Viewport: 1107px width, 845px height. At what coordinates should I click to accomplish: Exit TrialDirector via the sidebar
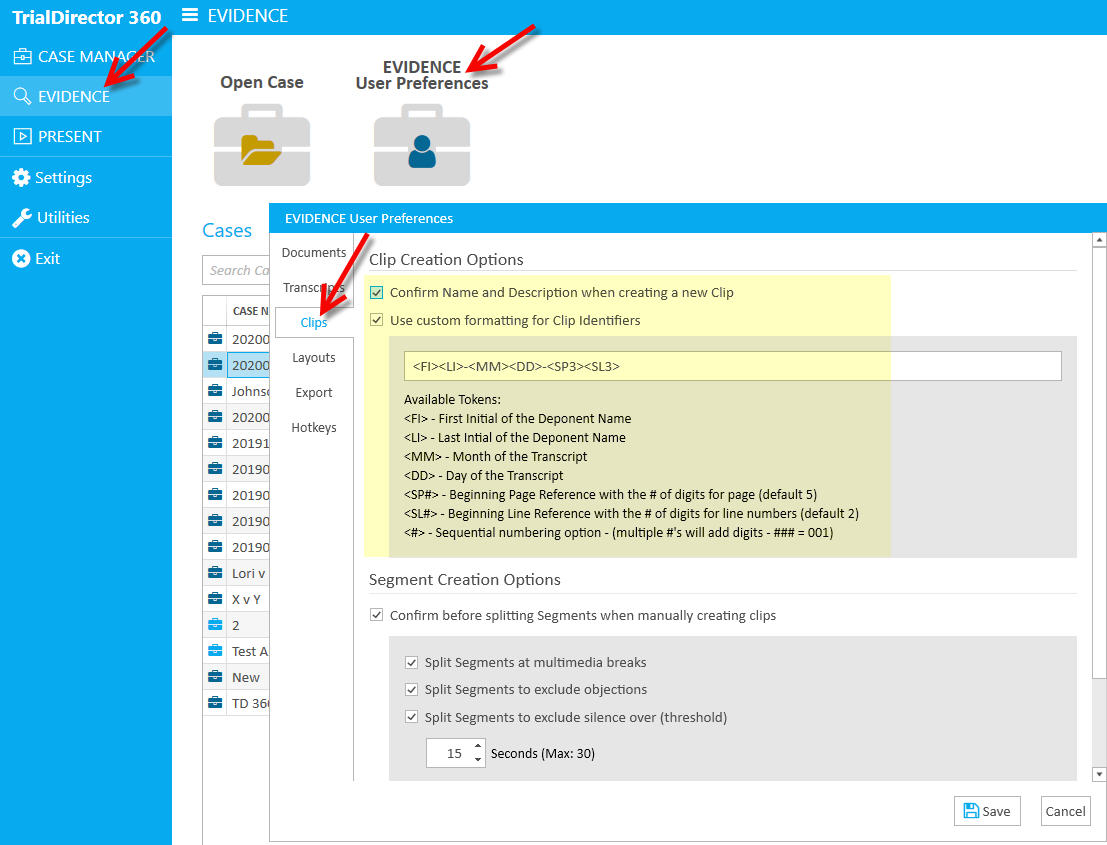pyautogui.click(x=85, y=258)
